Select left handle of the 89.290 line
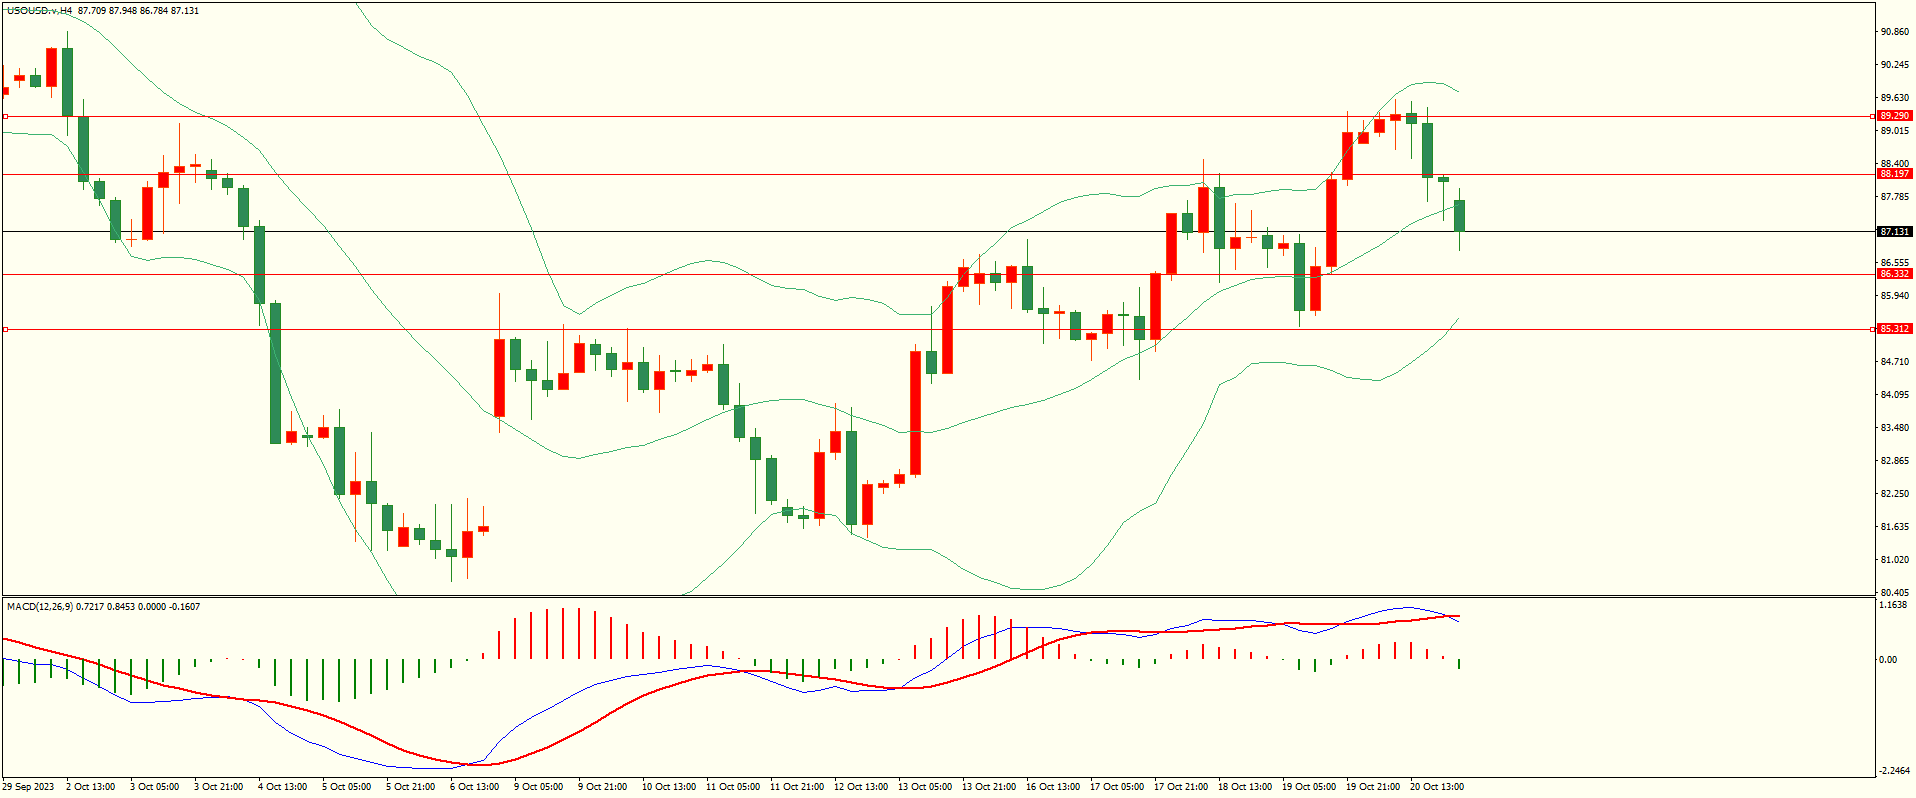Viewport: 1916px width, 798px height. pyautogui.click(x=5, y=117)
